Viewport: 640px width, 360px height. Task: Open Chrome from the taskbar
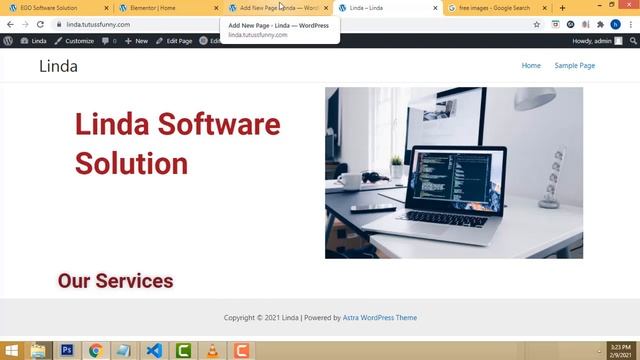pos(96,351)
